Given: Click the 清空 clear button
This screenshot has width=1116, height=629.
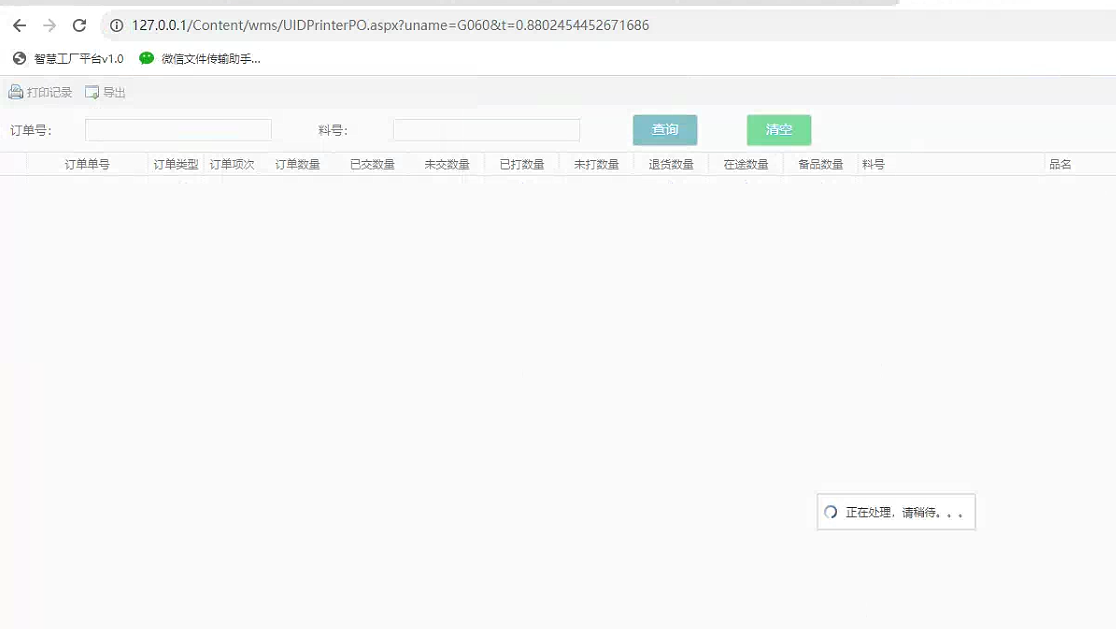Looking at the screenshot, I should point(779,130).
